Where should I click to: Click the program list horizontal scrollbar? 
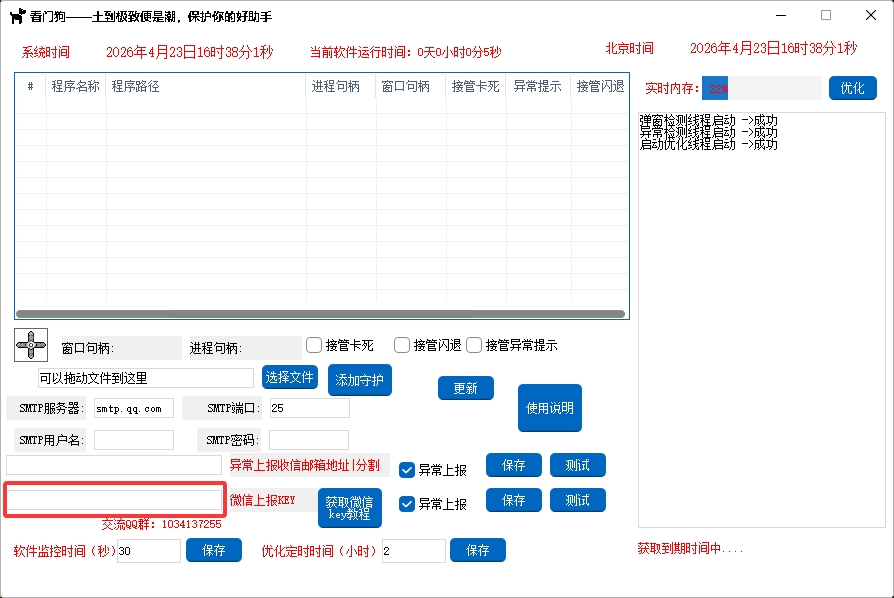coord(320,313)
